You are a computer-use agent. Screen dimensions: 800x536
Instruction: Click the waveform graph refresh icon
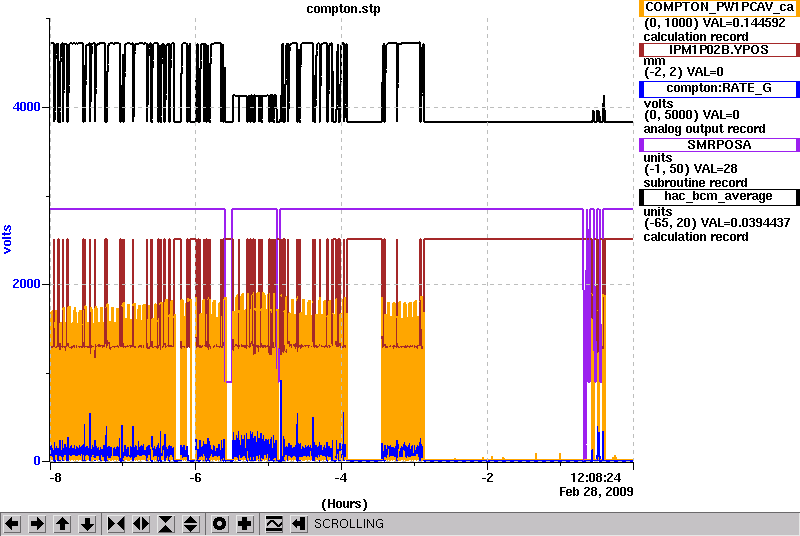tap(274, 524)
